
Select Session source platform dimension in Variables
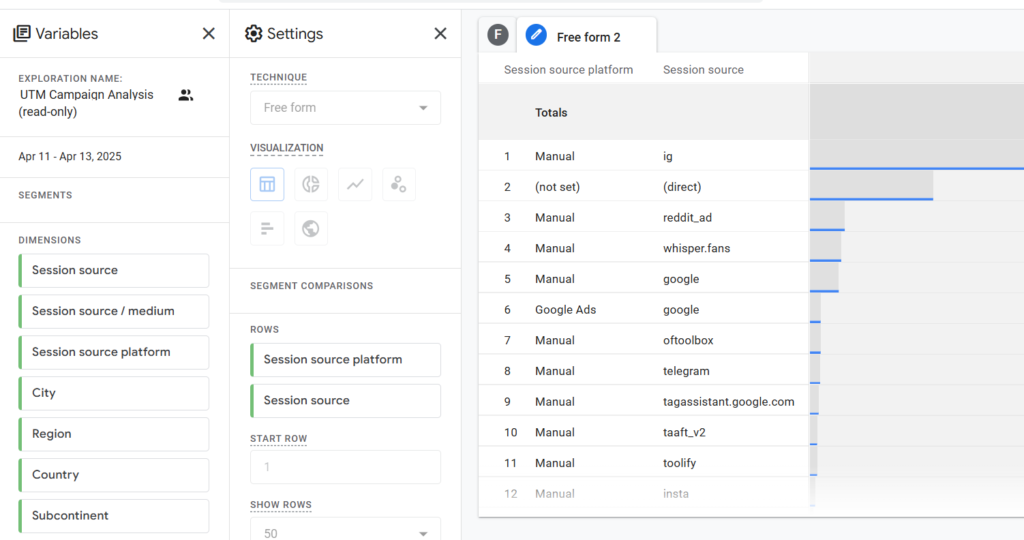[114, 353]
